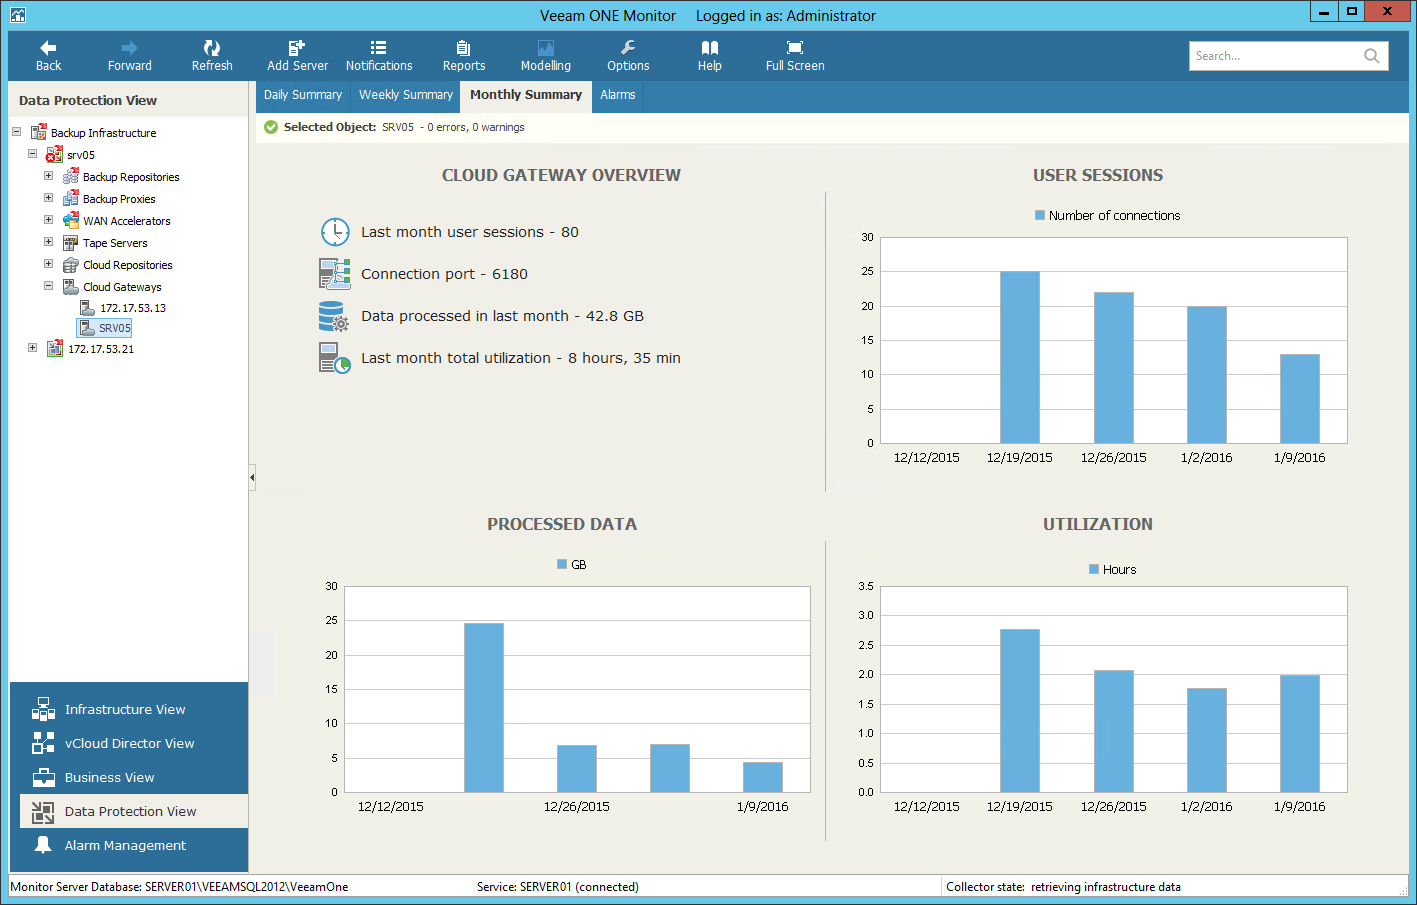Collapse the Cloud Gateways node
1417x905 pixels.
pos(48,286)
